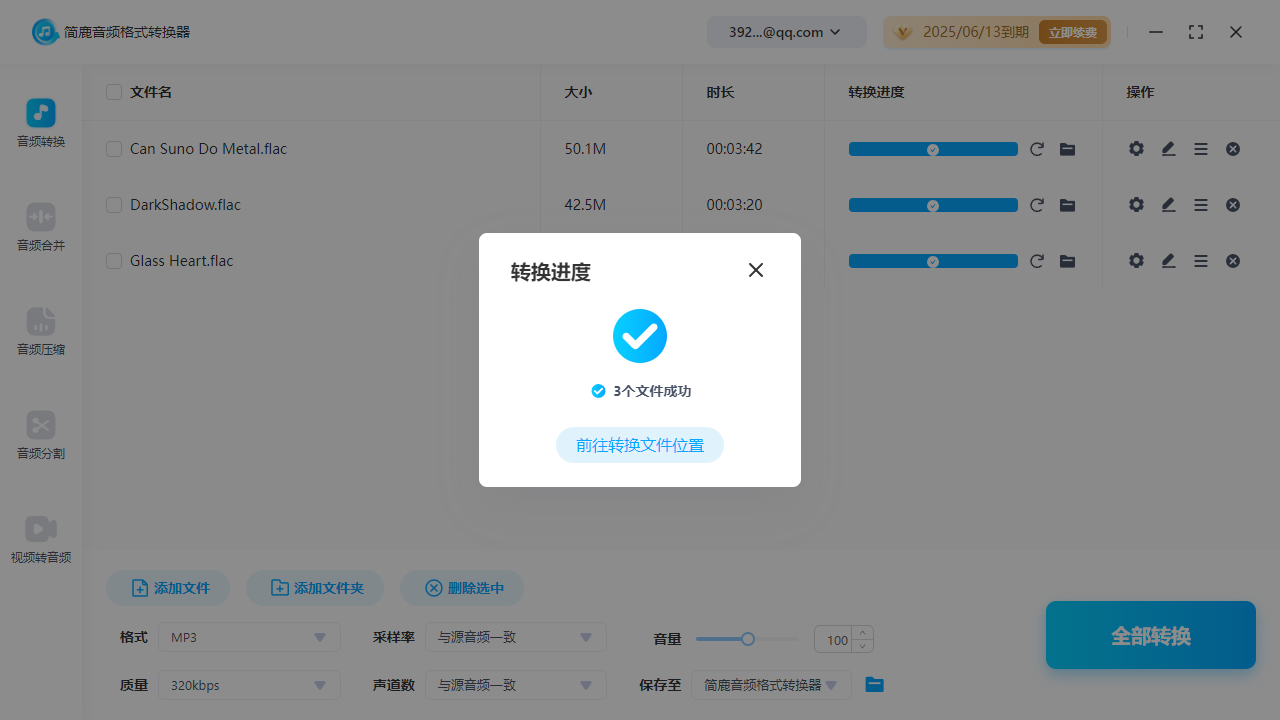Viewport: 1280px width, 720px height.
Task: Browse save location folder icon
Action: click(874, 685)
